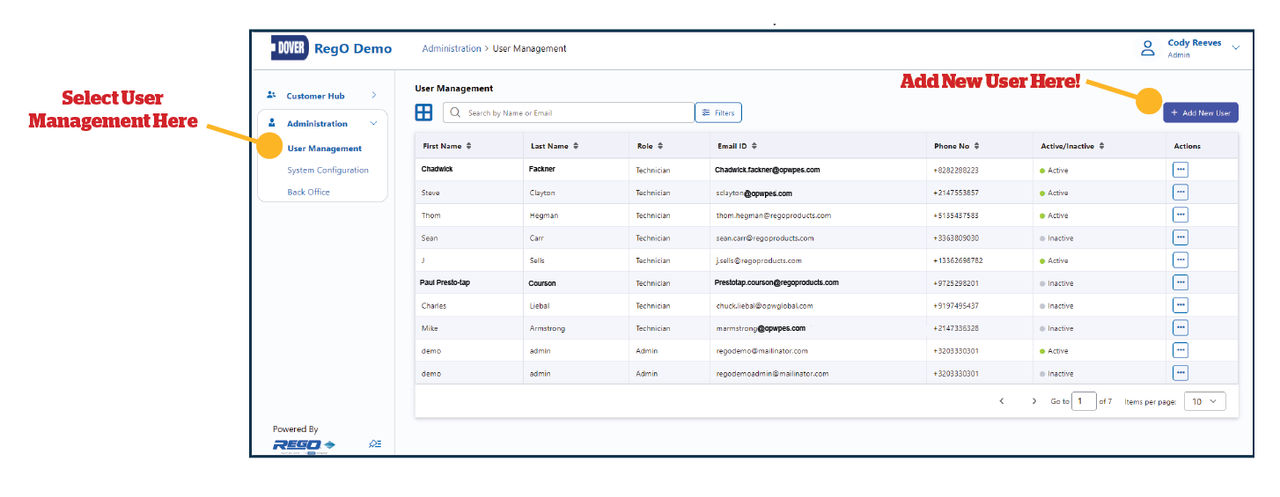Click email sean.carr@regoproducts.com
Image resolution: width=1280 pixels, height=497 pixels.
click(764, 238)
